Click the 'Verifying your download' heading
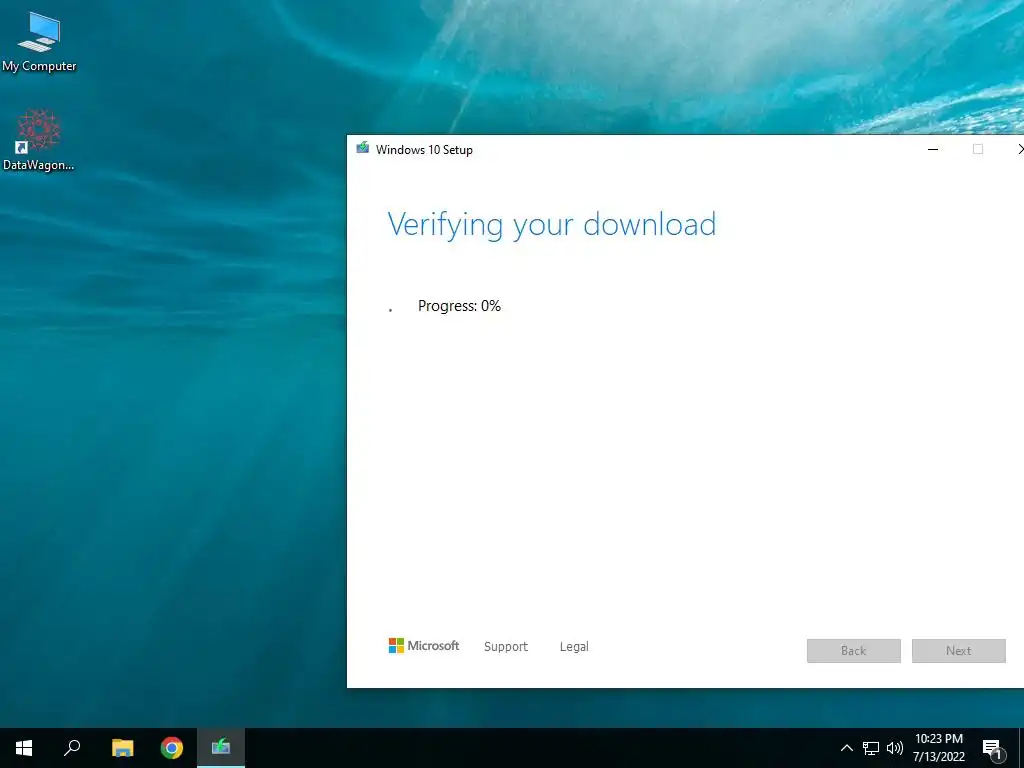 coord(552,225)
